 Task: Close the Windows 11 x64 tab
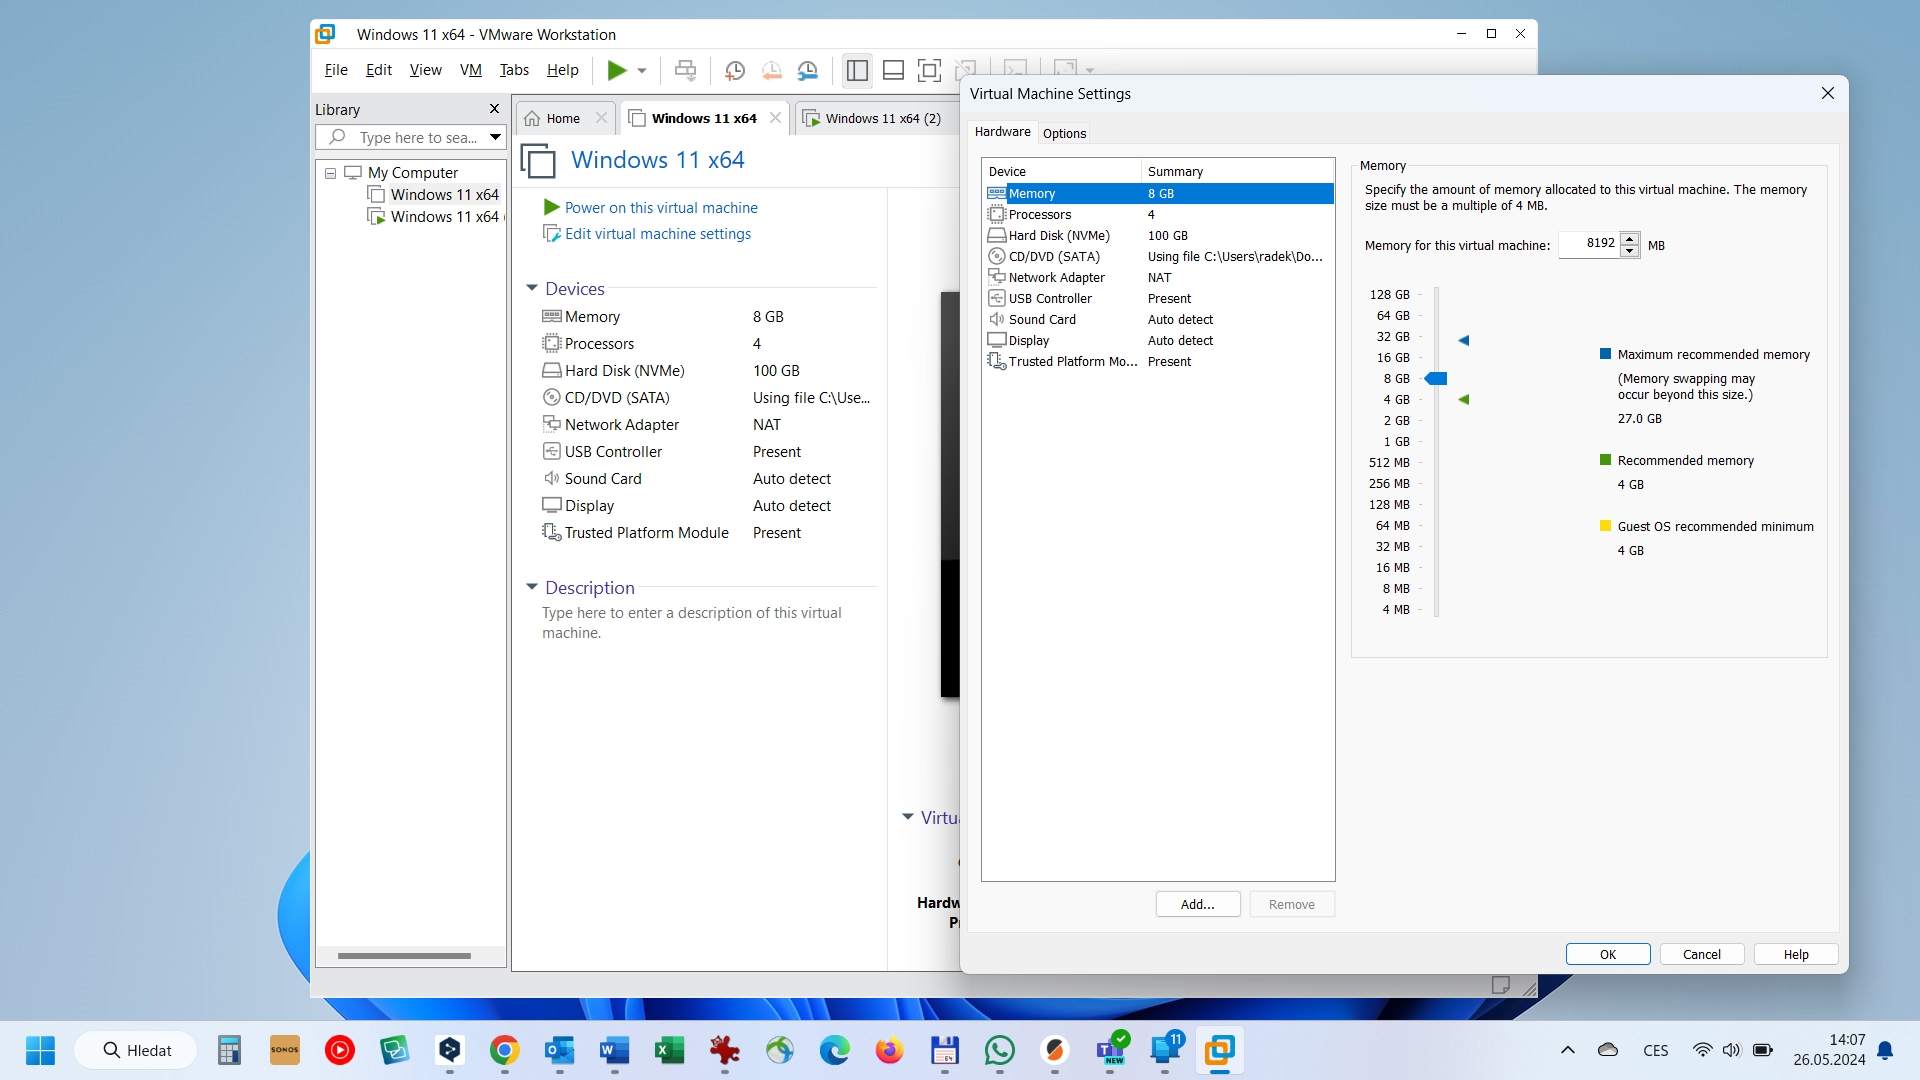(775, 118)
